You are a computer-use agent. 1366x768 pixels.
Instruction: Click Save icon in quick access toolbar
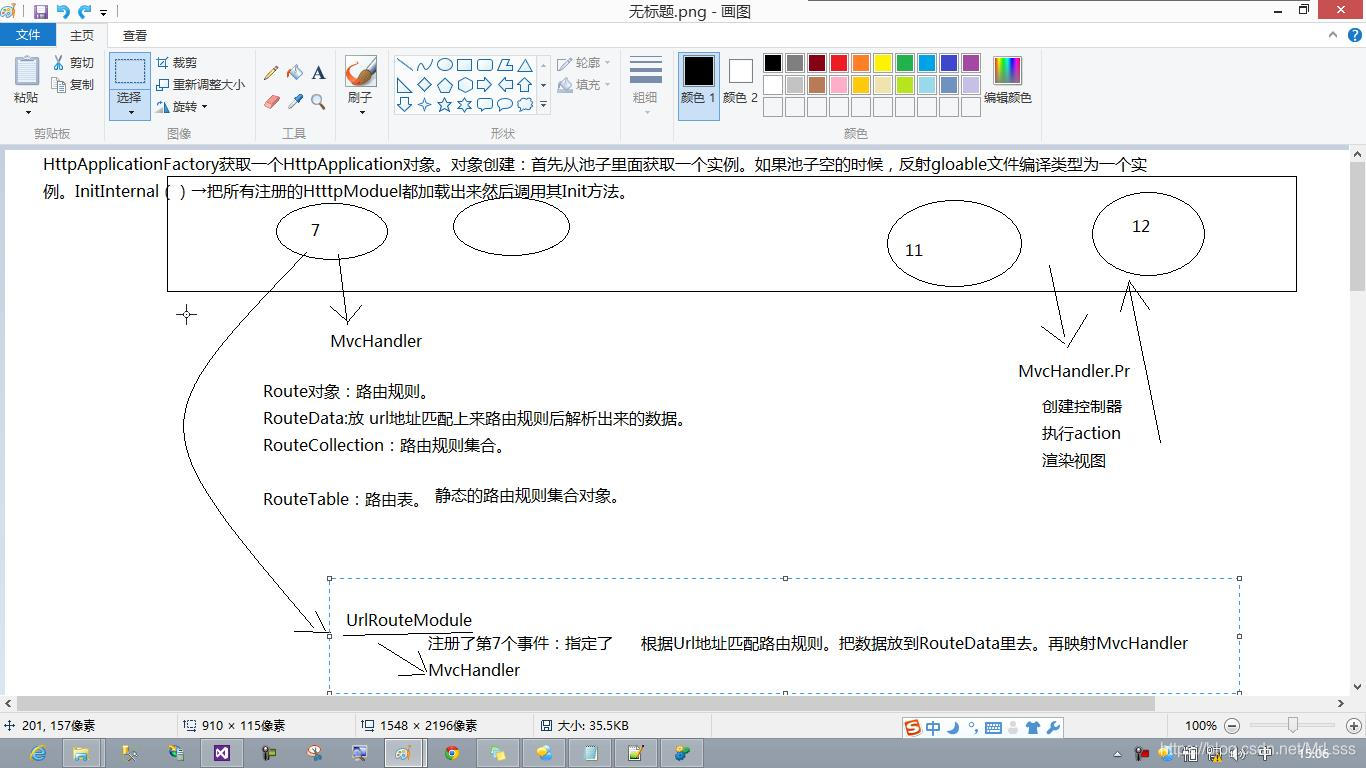(41, 12)
